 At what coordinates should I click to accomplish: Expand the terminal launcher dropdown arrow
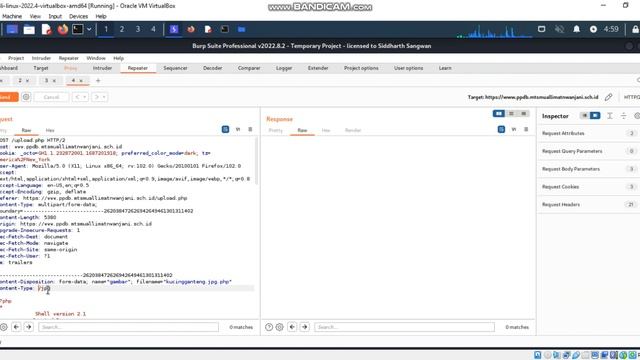[89, 29]
